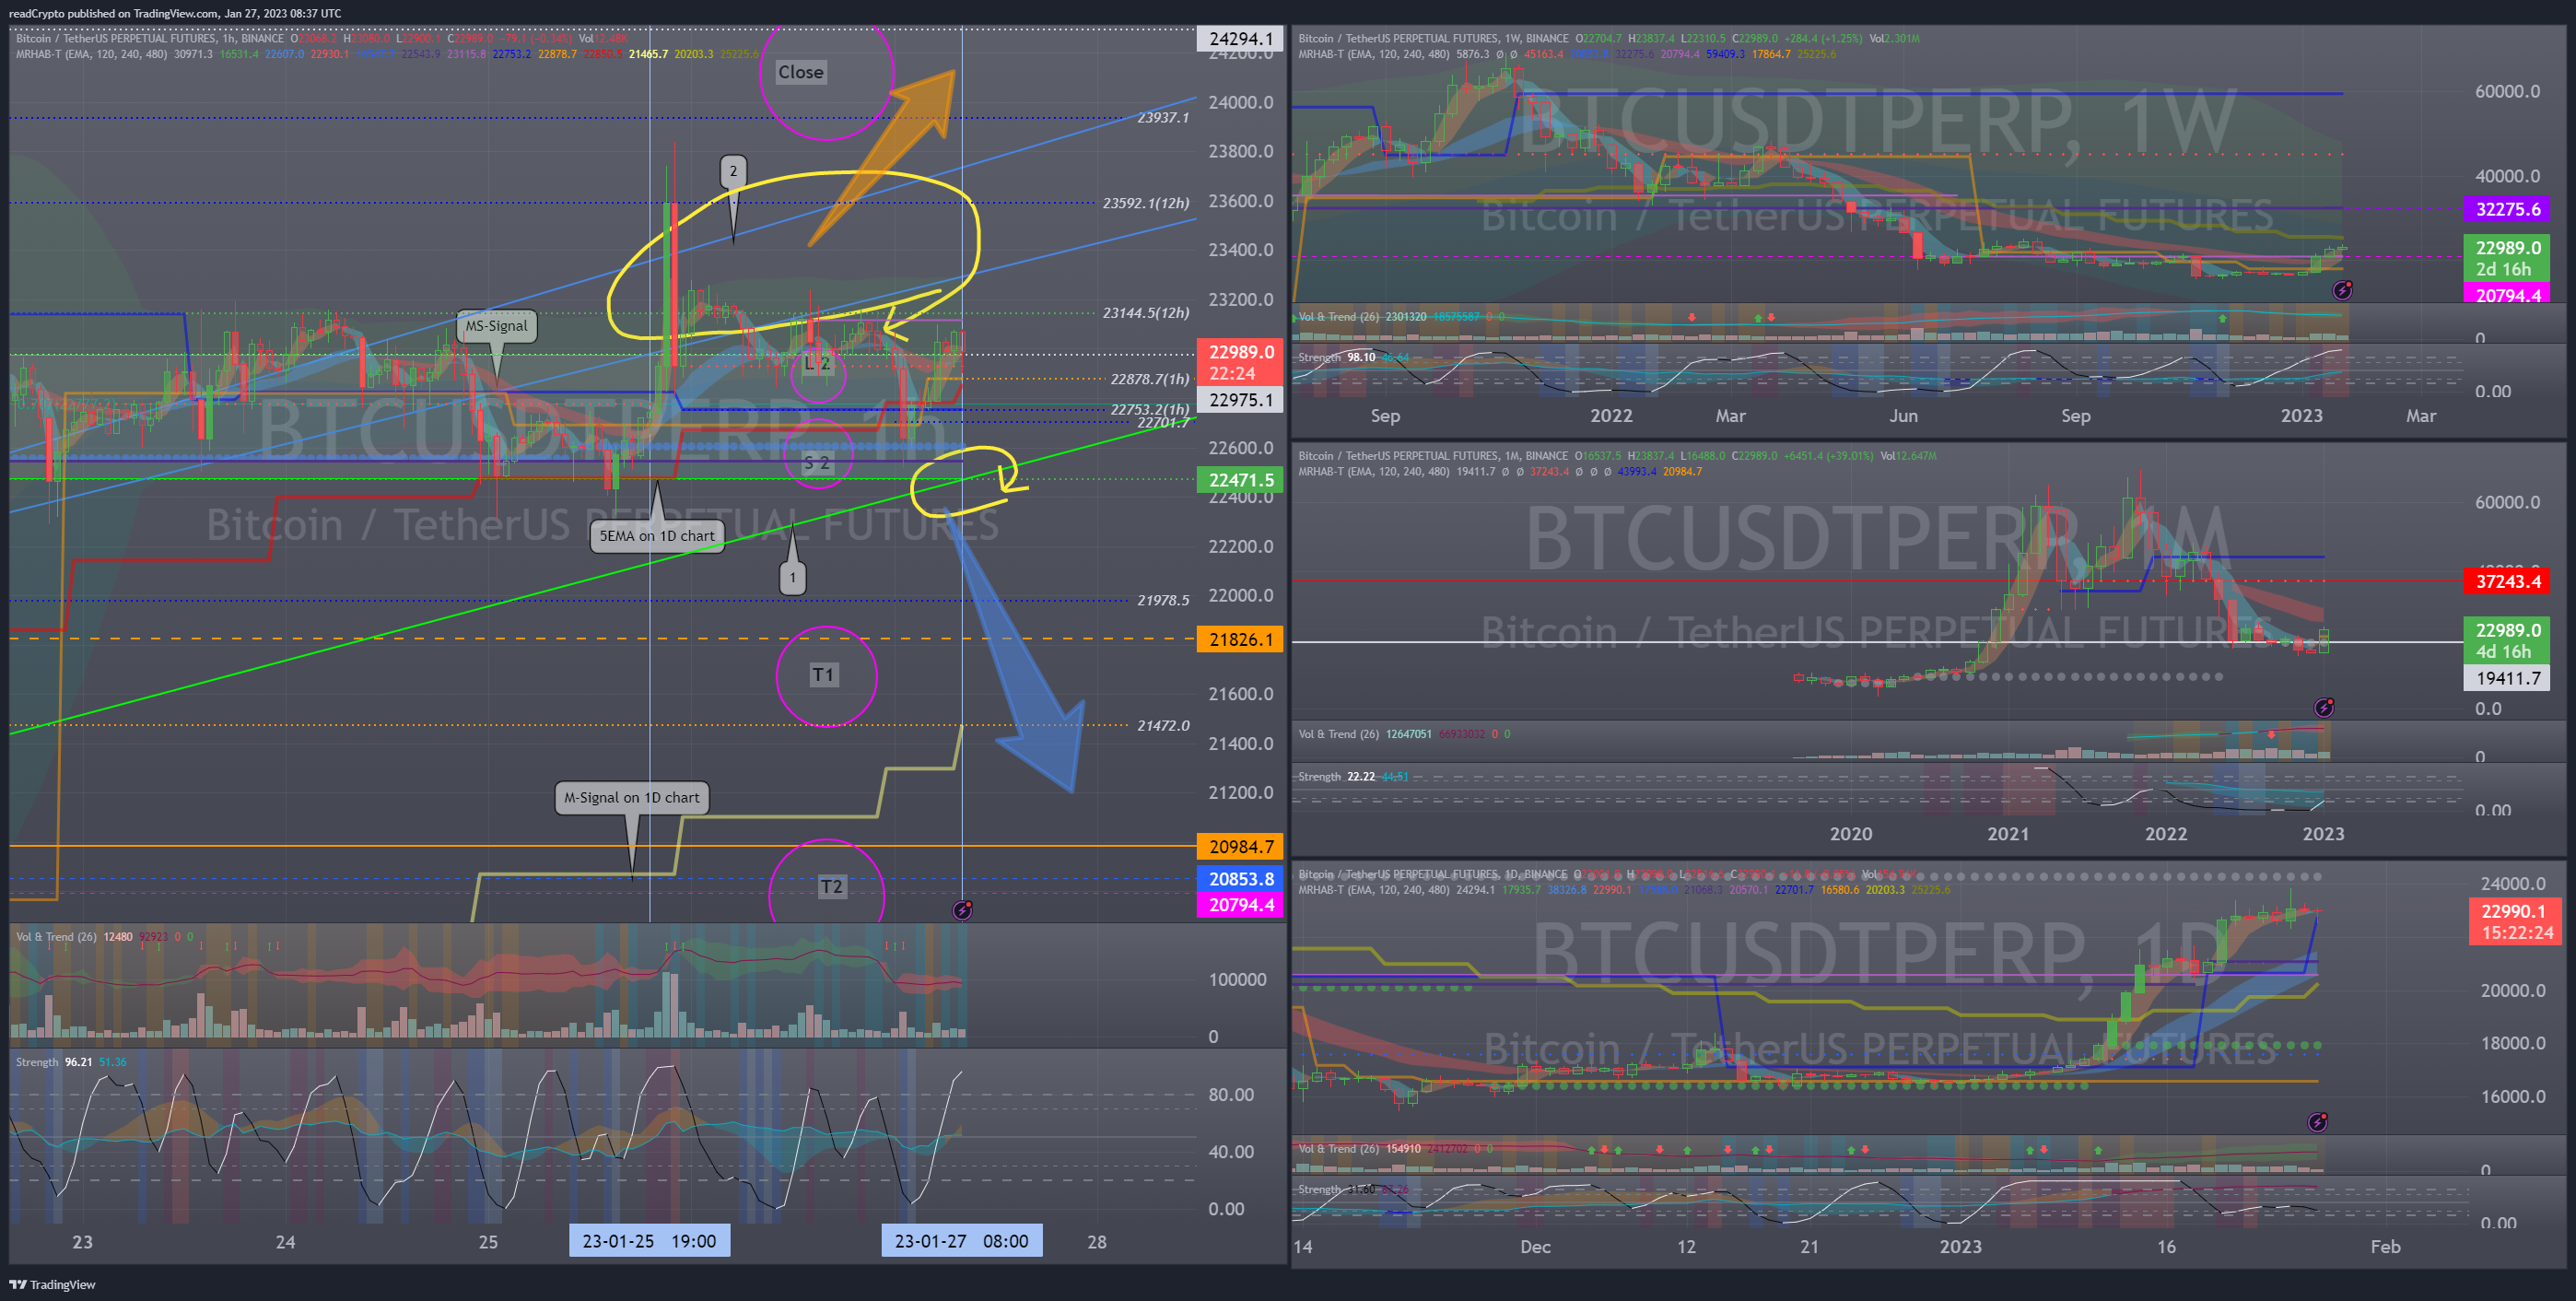
Task: Click 'Vol & Trend (26)' legend on 1h chart
Action: pyautogui.click(x=56, y=937)
